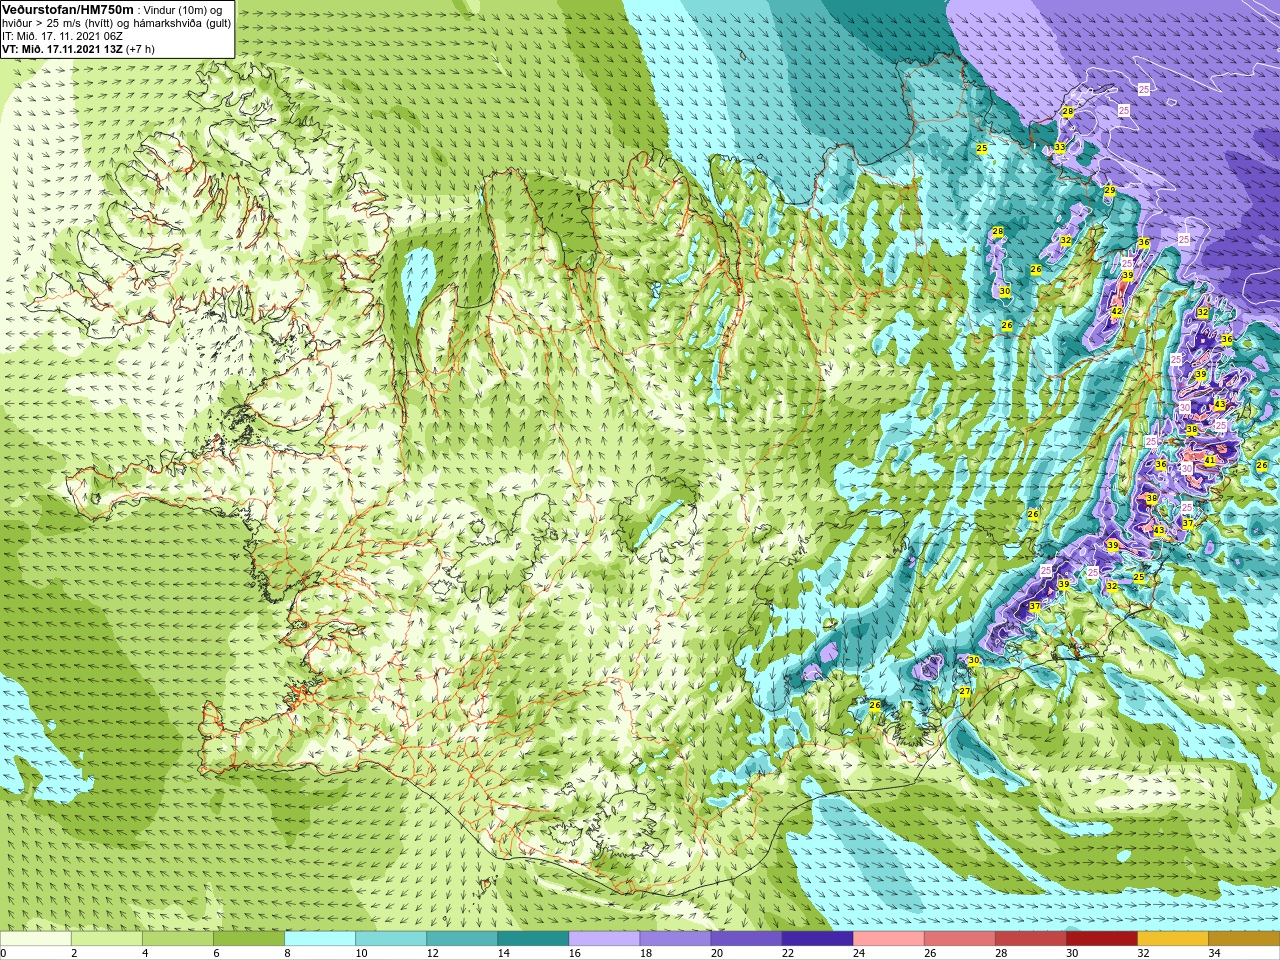Click the legend scale number 12
This screenshot has width=1280, height=960.
[x=433, y=953]
